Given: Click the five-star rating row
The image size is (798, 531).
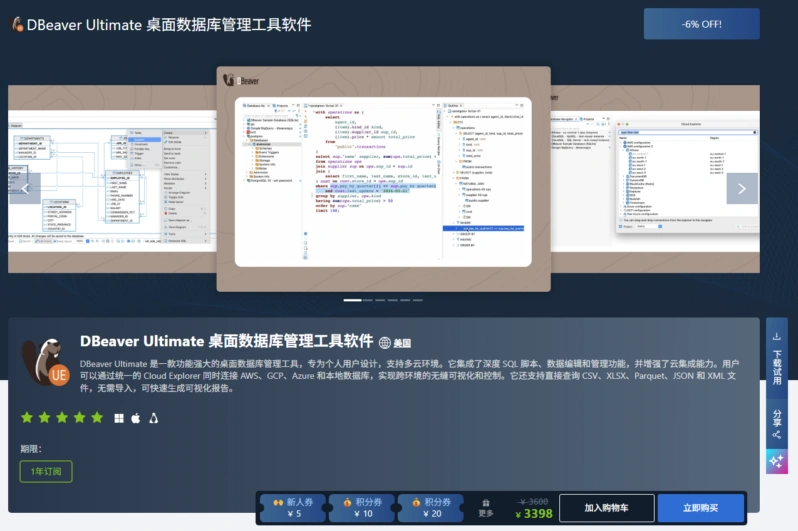Looking at the screenshot, I should pos(62,418).
